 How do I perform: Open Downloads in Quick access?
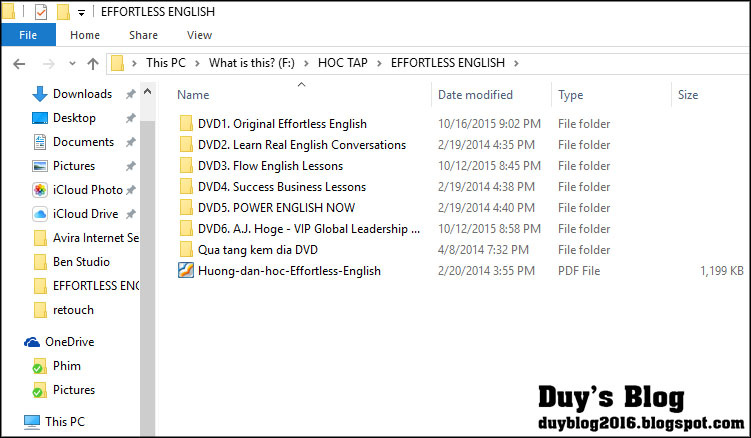(82, 94)
